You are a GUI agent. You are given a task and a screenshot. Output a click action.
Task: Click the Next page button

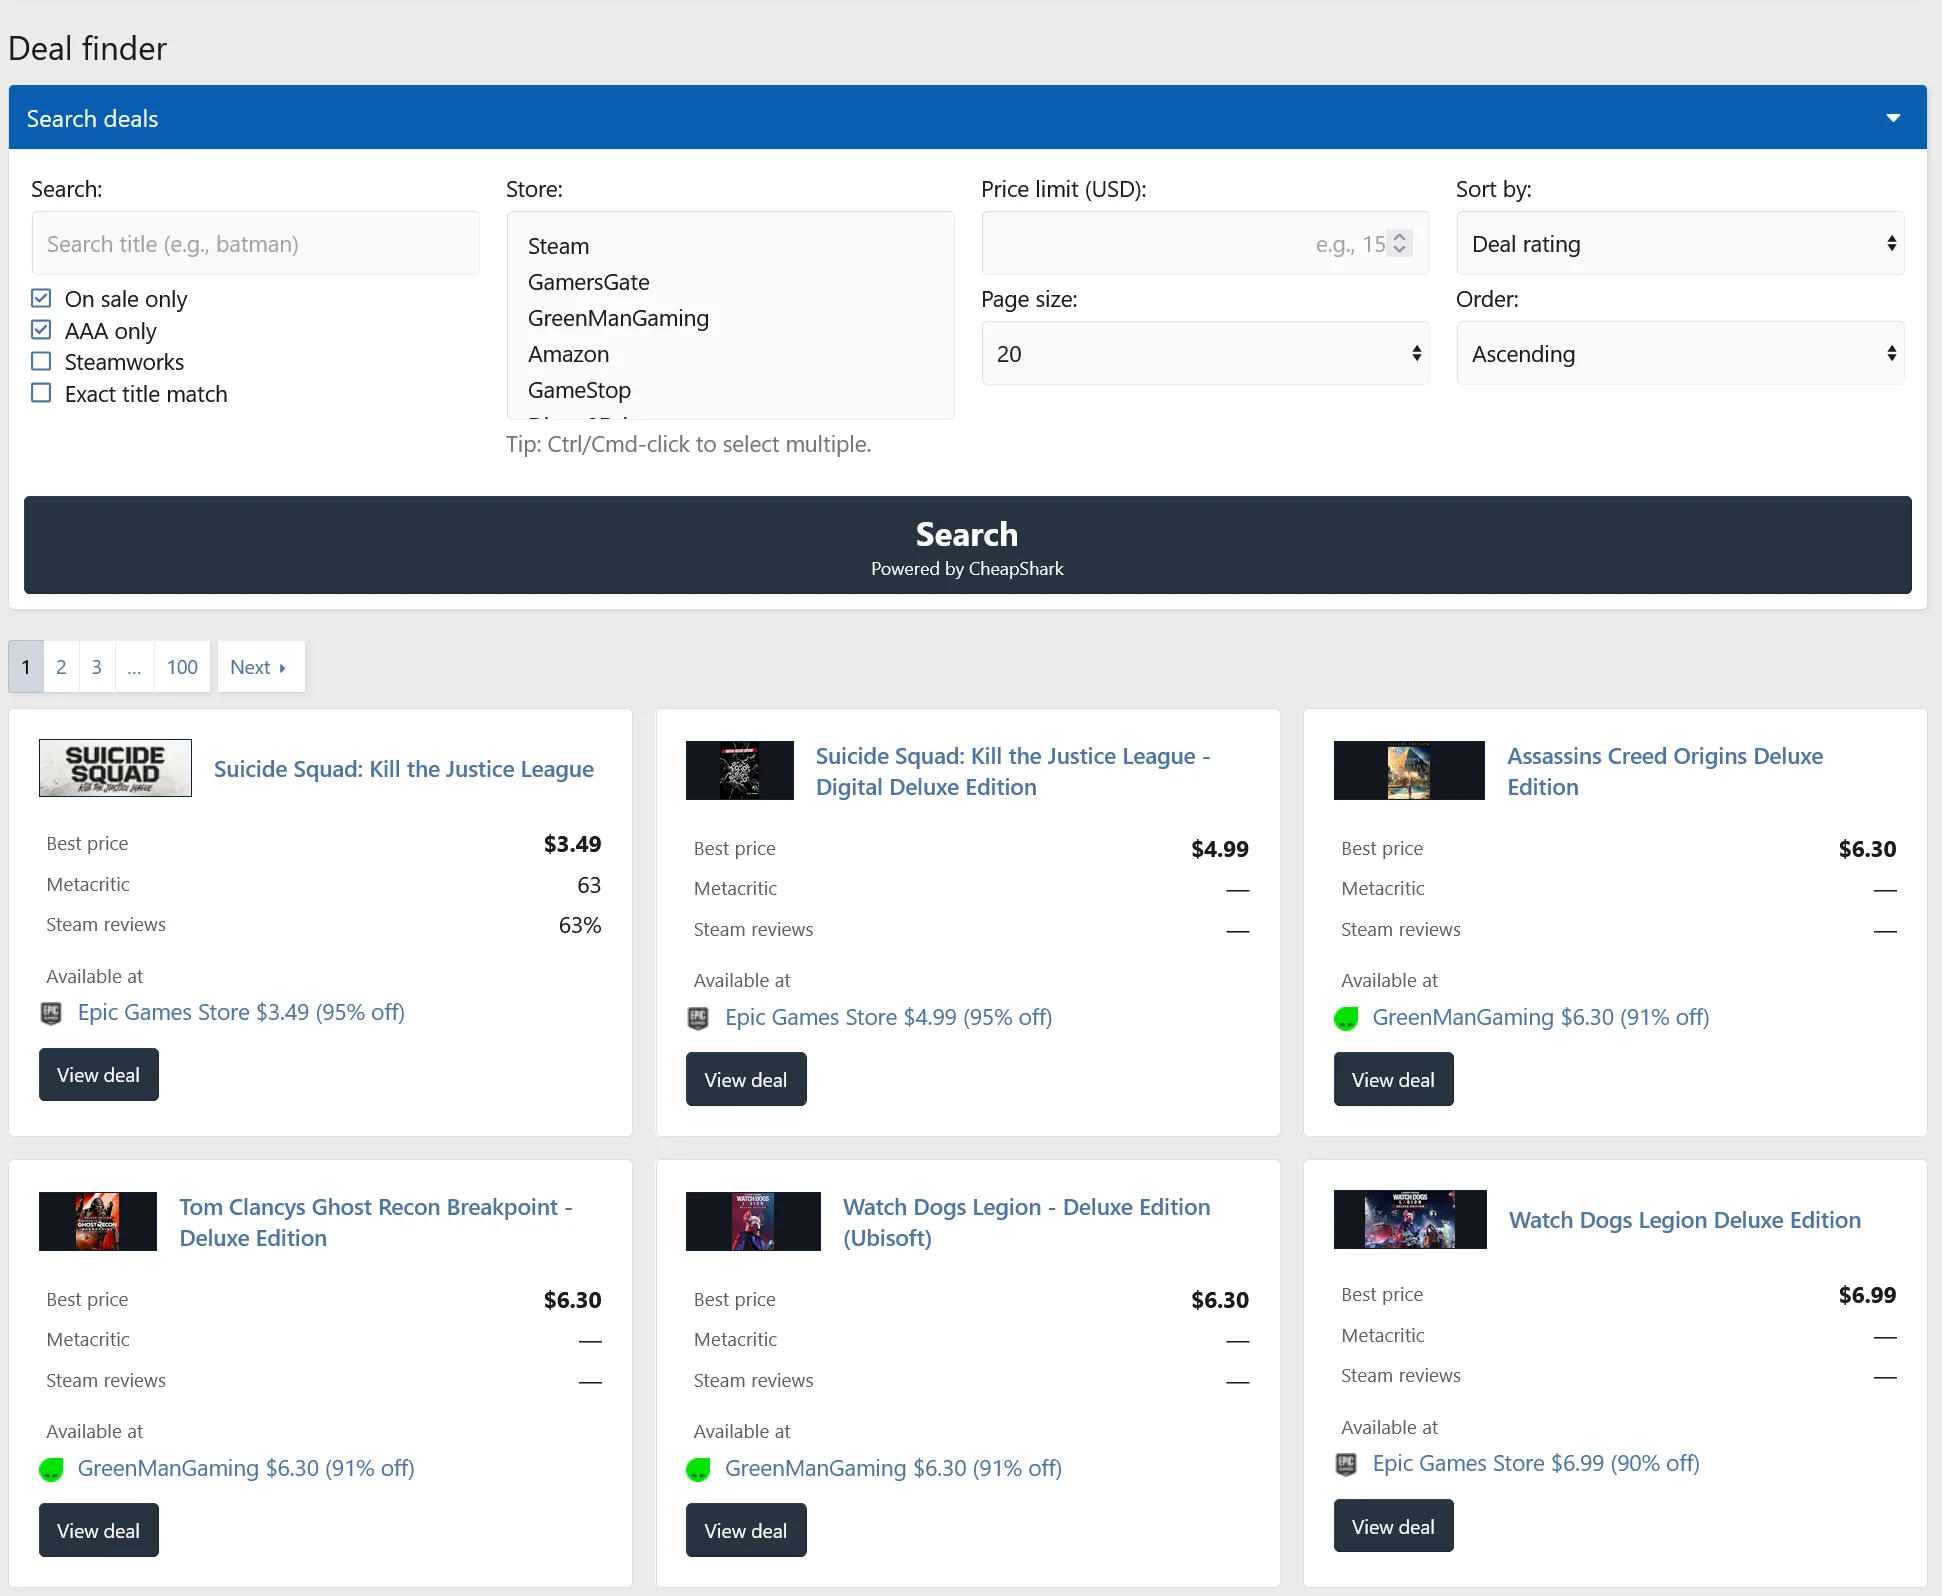coord(261,667)
